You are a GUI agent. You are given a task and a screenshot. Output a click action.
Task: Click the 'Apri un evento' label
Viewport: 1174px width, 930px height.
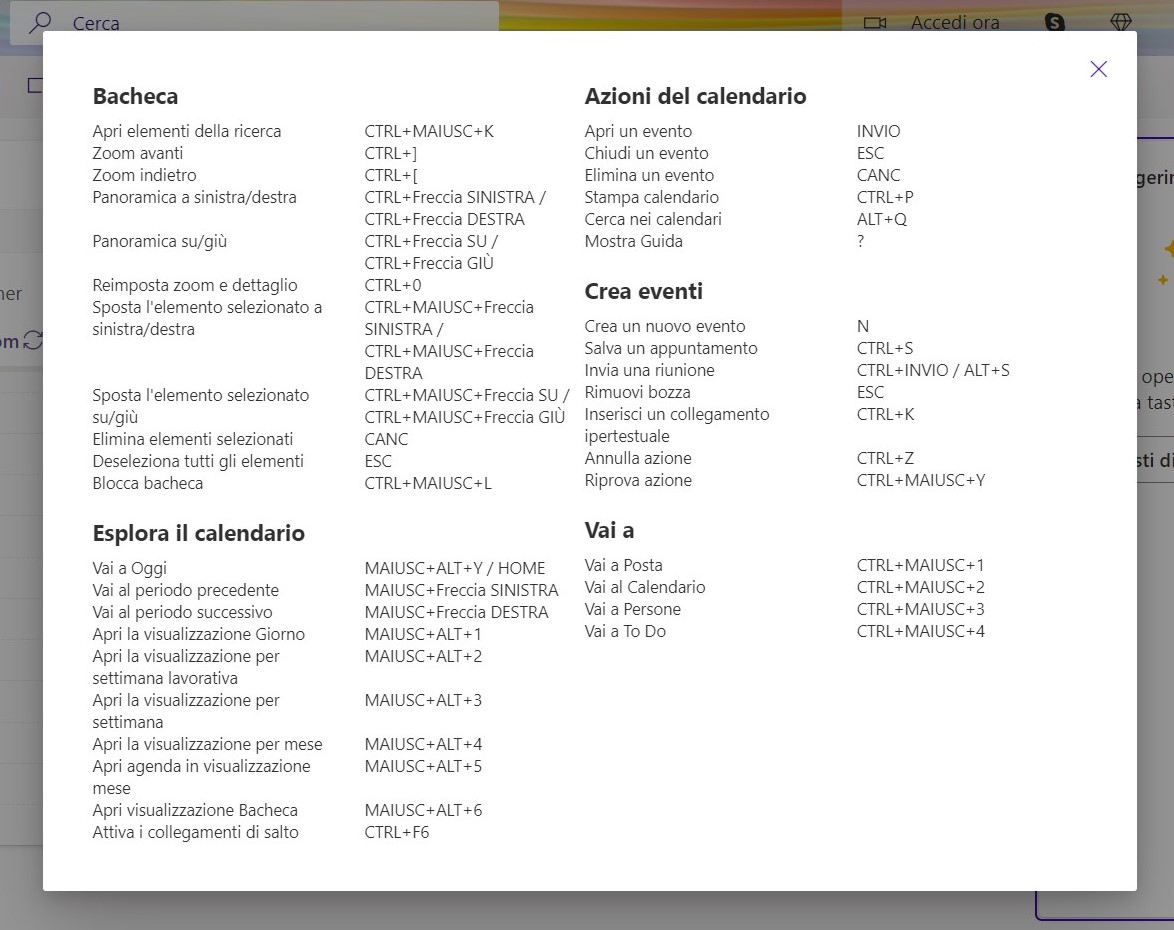638,131
